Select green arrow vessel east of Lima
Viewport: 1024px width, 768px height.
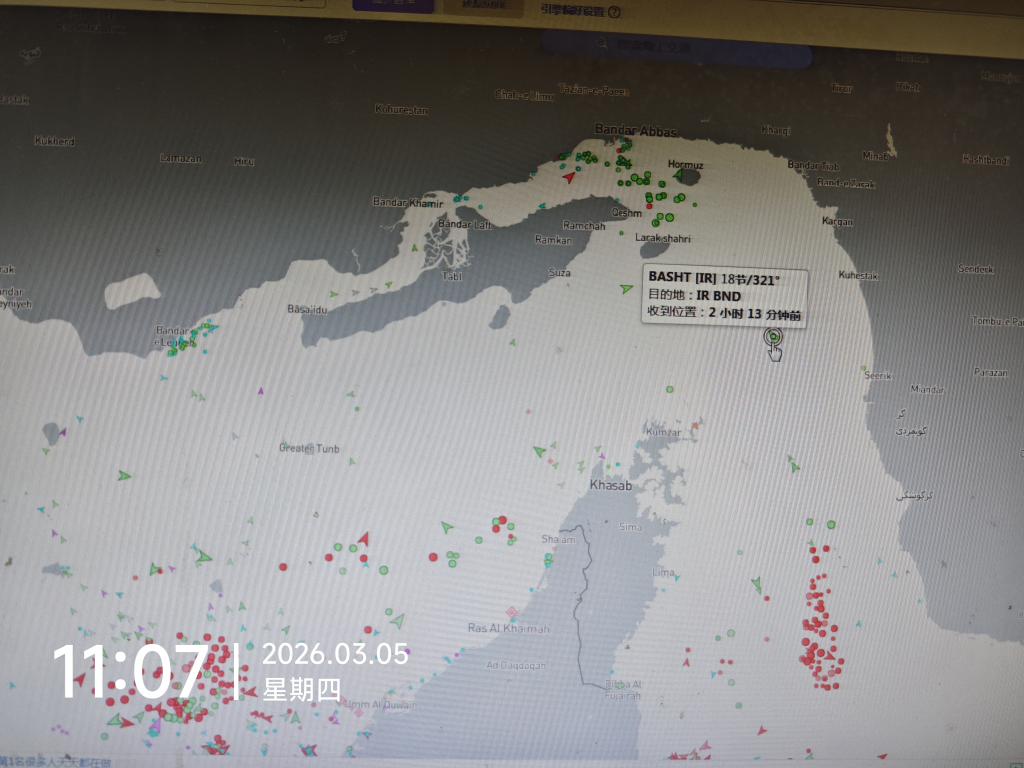coord(757,583)
